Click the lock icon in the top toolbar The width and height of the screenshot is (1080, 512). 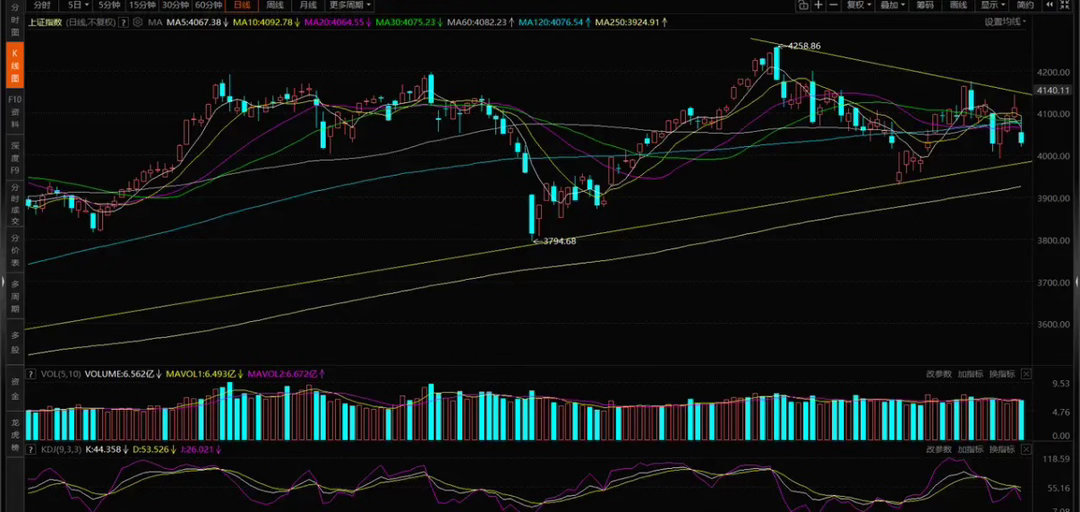click(x=803, y=5)
